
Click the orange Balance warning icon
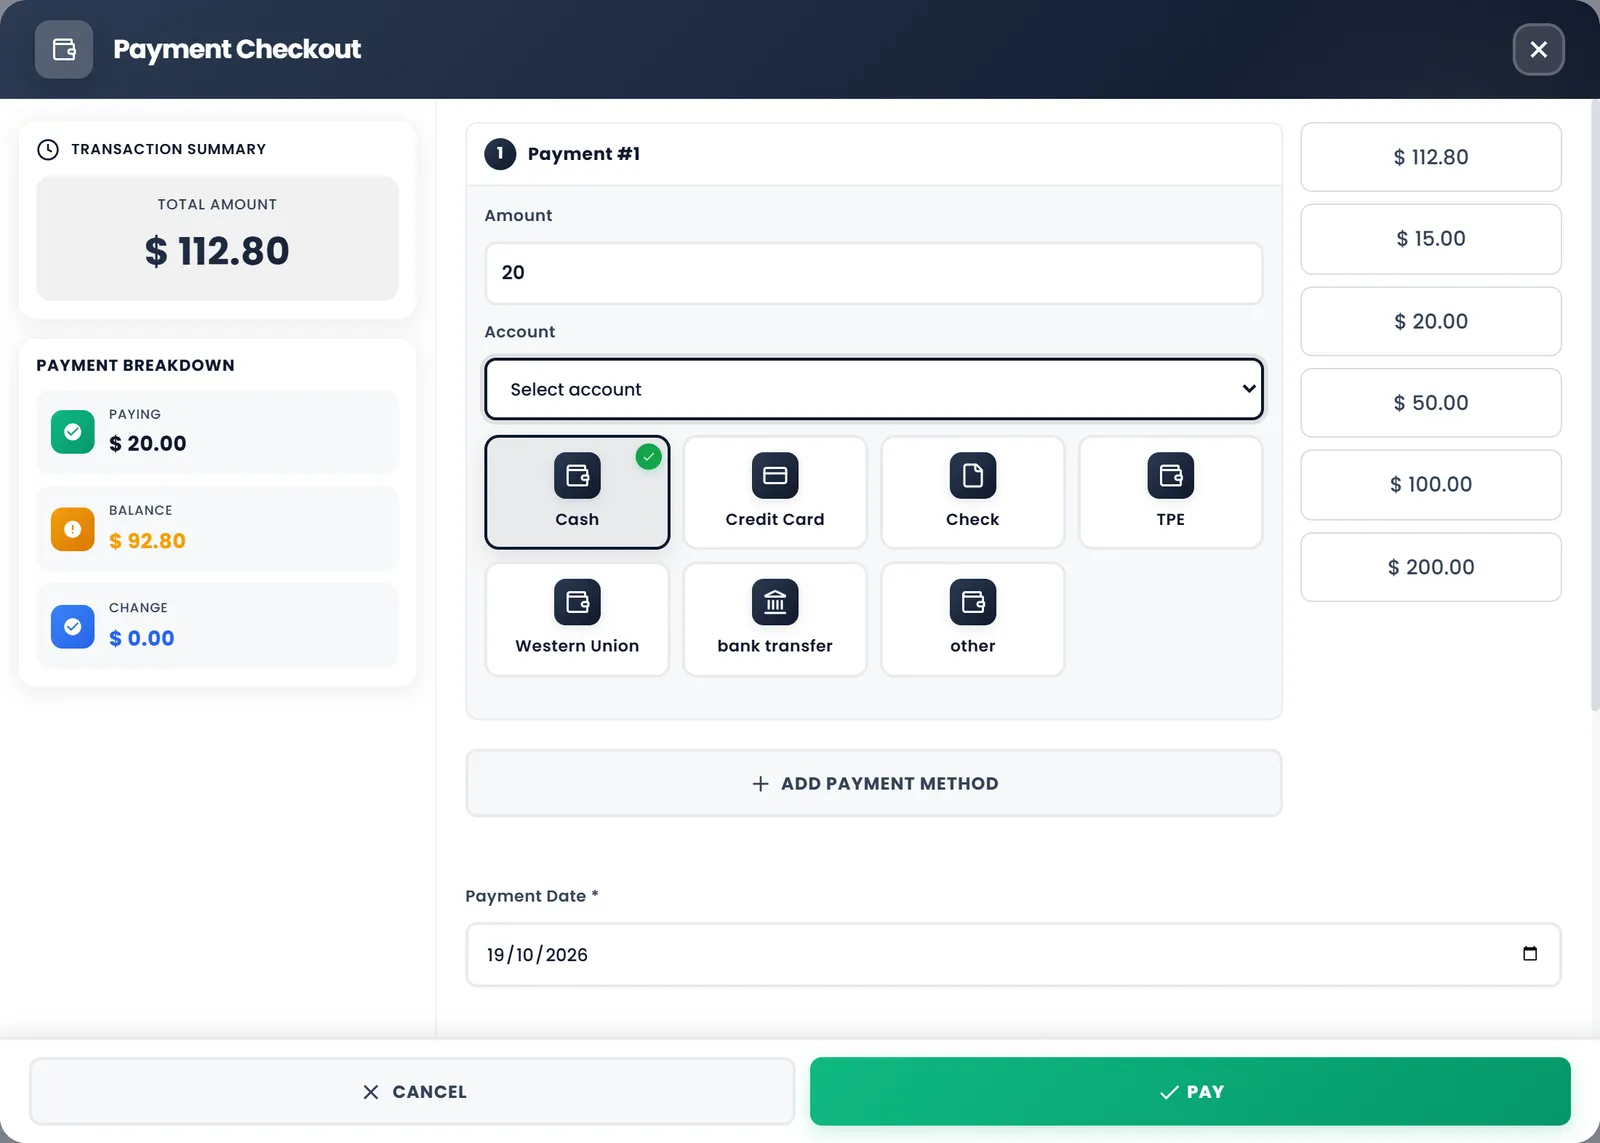pyautogui.click(x=72, y=529)
